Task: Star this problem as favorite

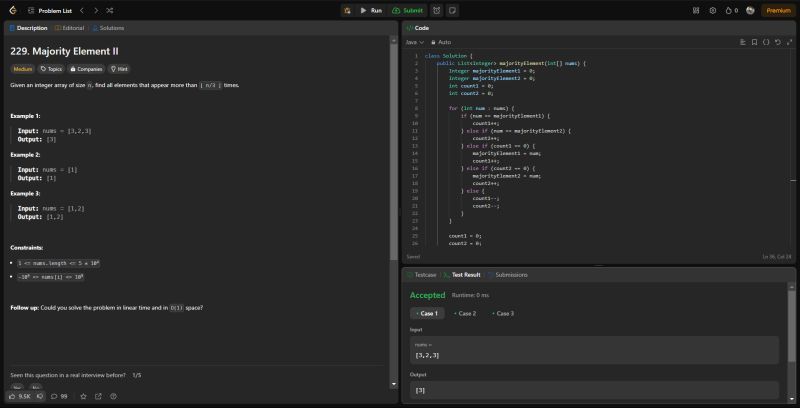Action: coord(83,396)
